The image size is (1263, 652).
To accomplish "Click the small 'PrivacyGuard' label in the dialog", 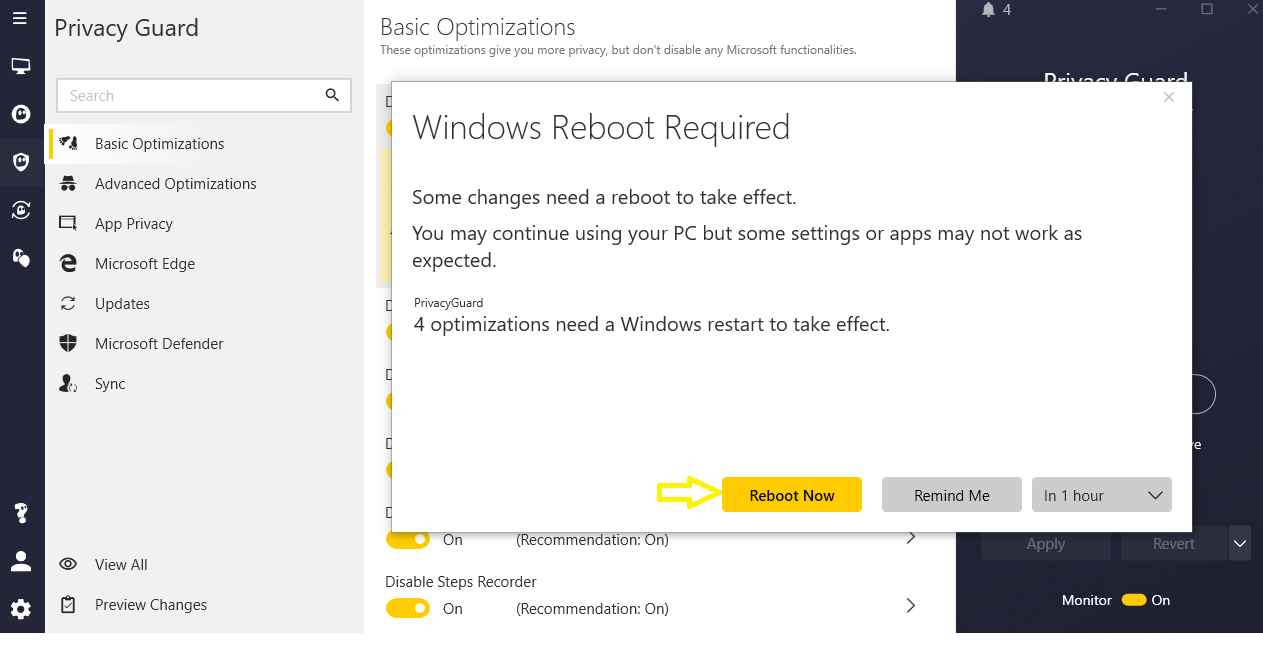I will 449,302.
